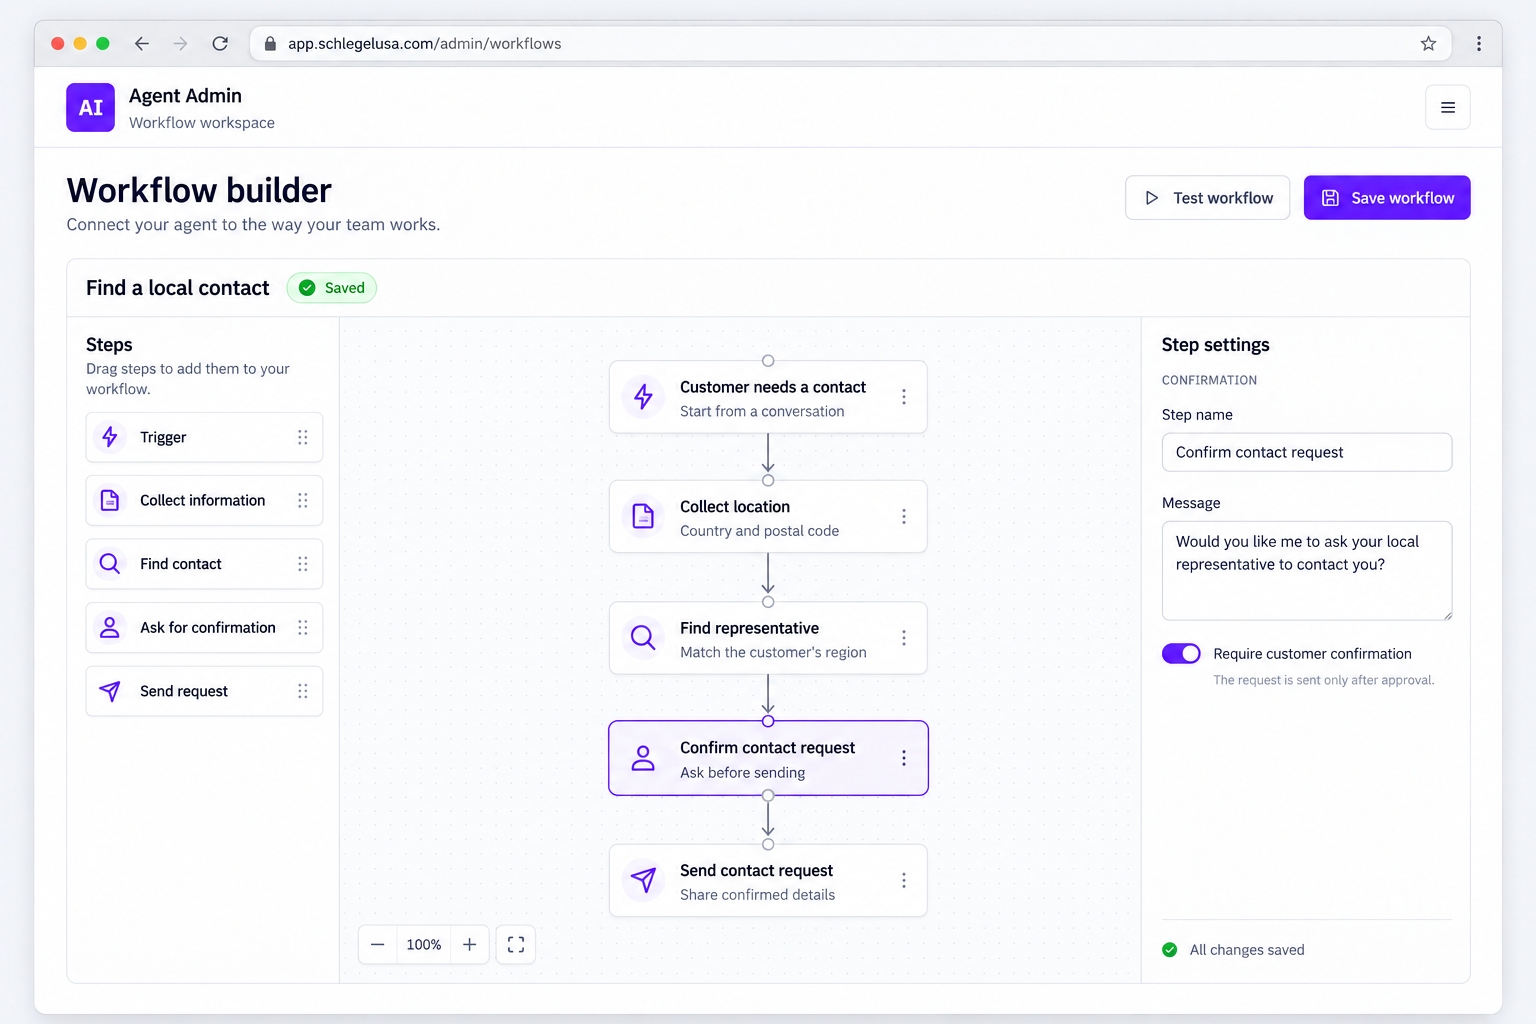The height and width of the screenshot is (1024, 1536).
Task: Click the Collect information document icon
Action: coord(110,500)
